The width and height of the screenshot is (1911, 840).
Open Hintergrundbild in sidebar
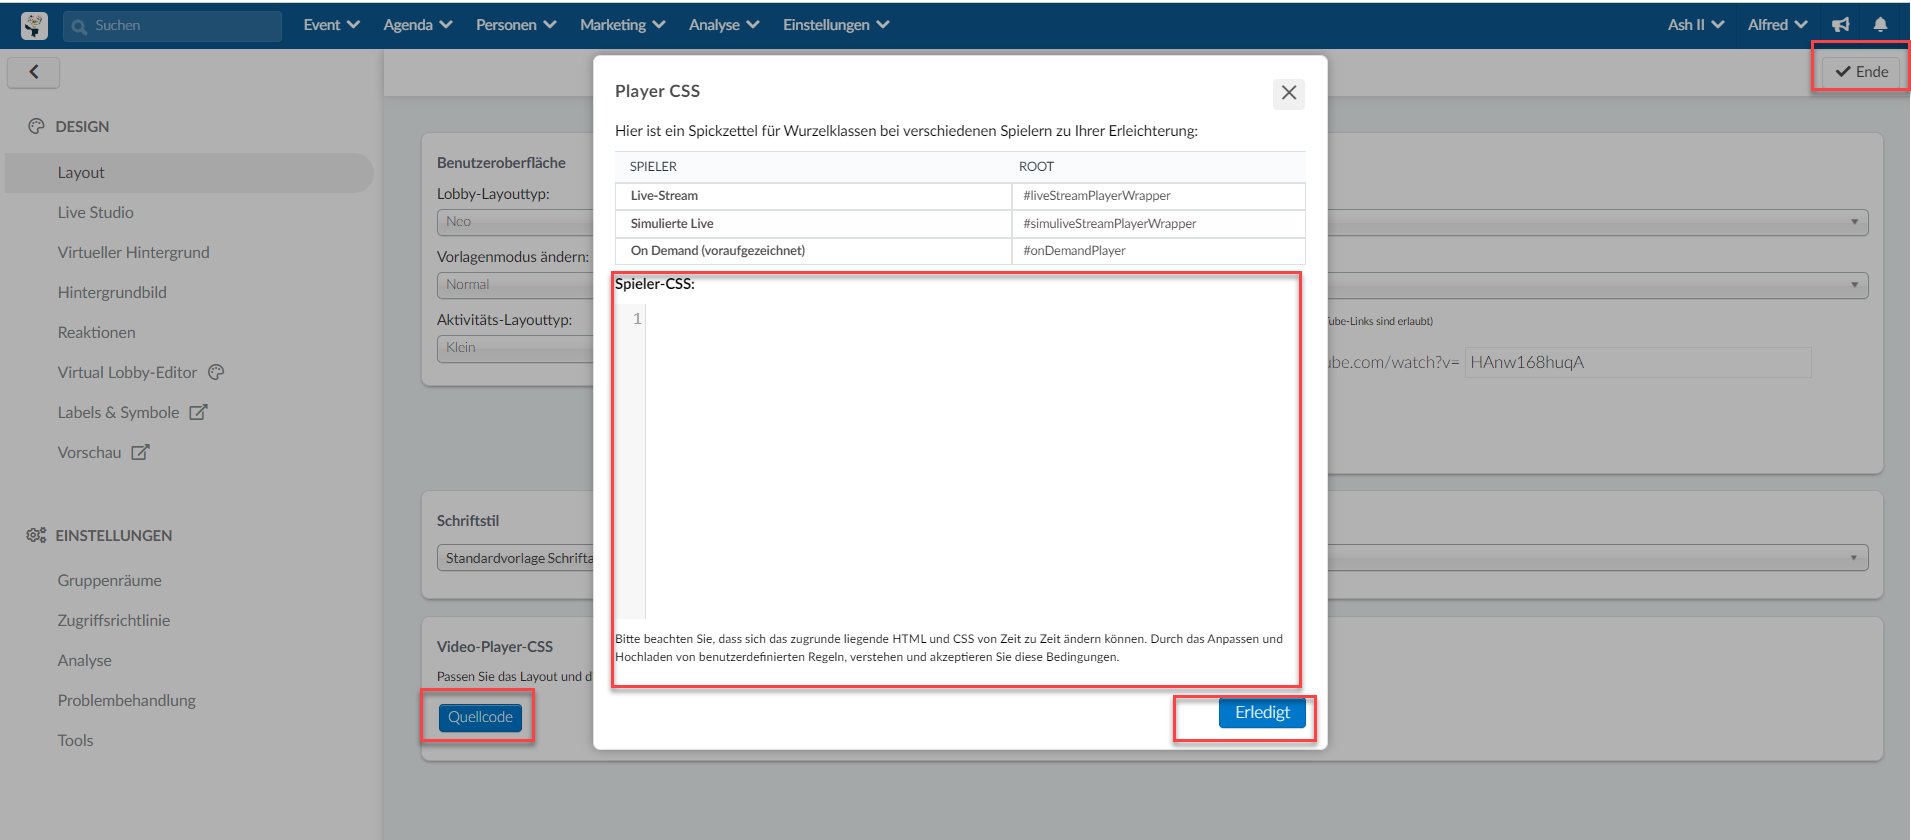pyautogui.click(x=112, y=292)
